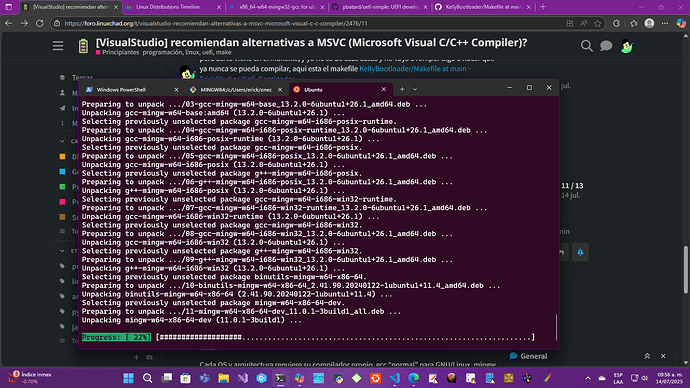
Task: Open the forum user avatar menu
Action: tap(627, 46)
